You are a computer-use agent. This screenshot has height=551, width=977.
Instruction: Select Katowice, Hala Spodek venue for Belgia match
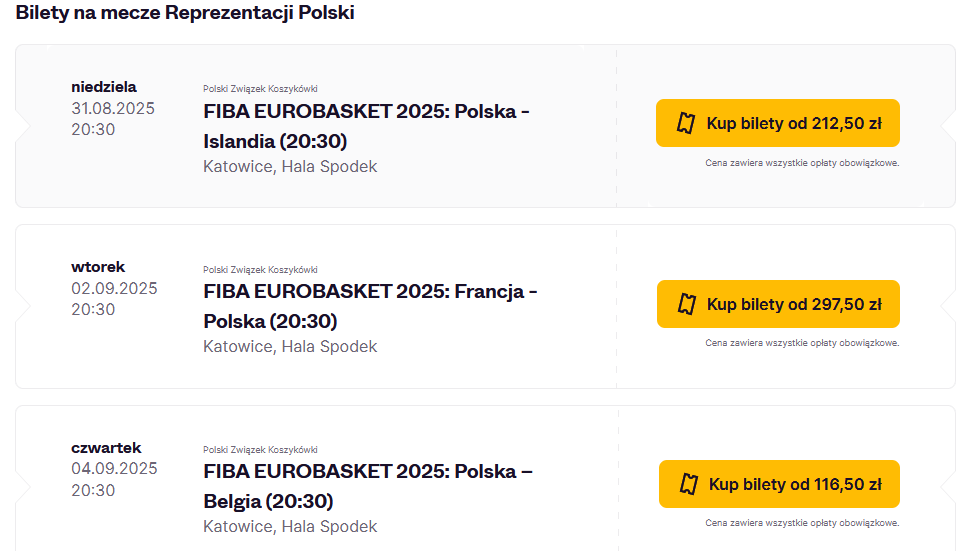[x=290, y=526]
